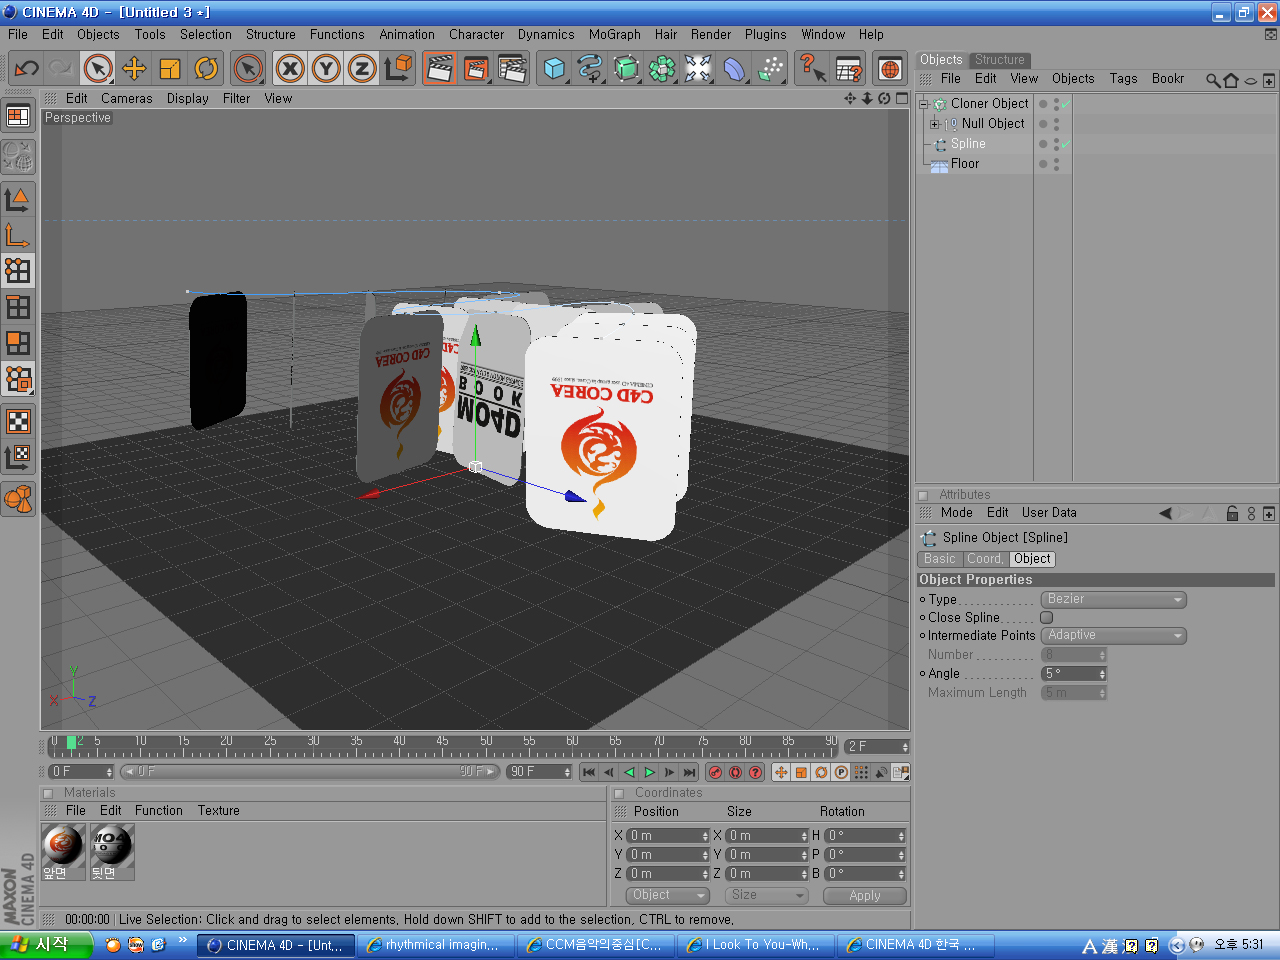
Task: Open the spline Type dropdown
Action: [x=1113, y=599]
